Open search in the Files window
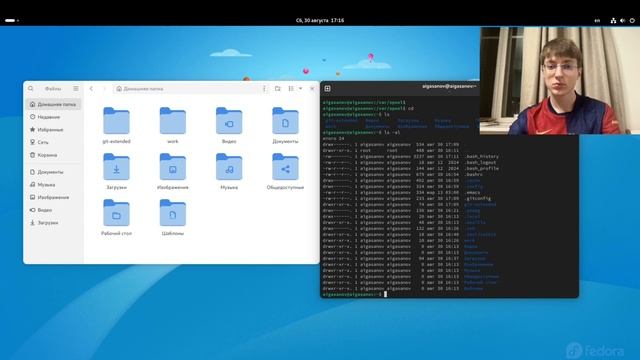Screen dimensions: 640x360 pyautogui.click(x=31, y=89)
